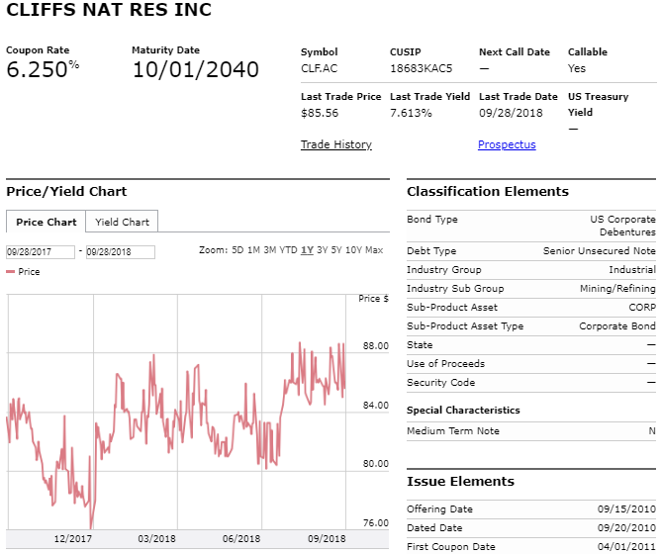Click the 12/2017 axis label
The image size is (660, 554).
(x=72, y=538)
